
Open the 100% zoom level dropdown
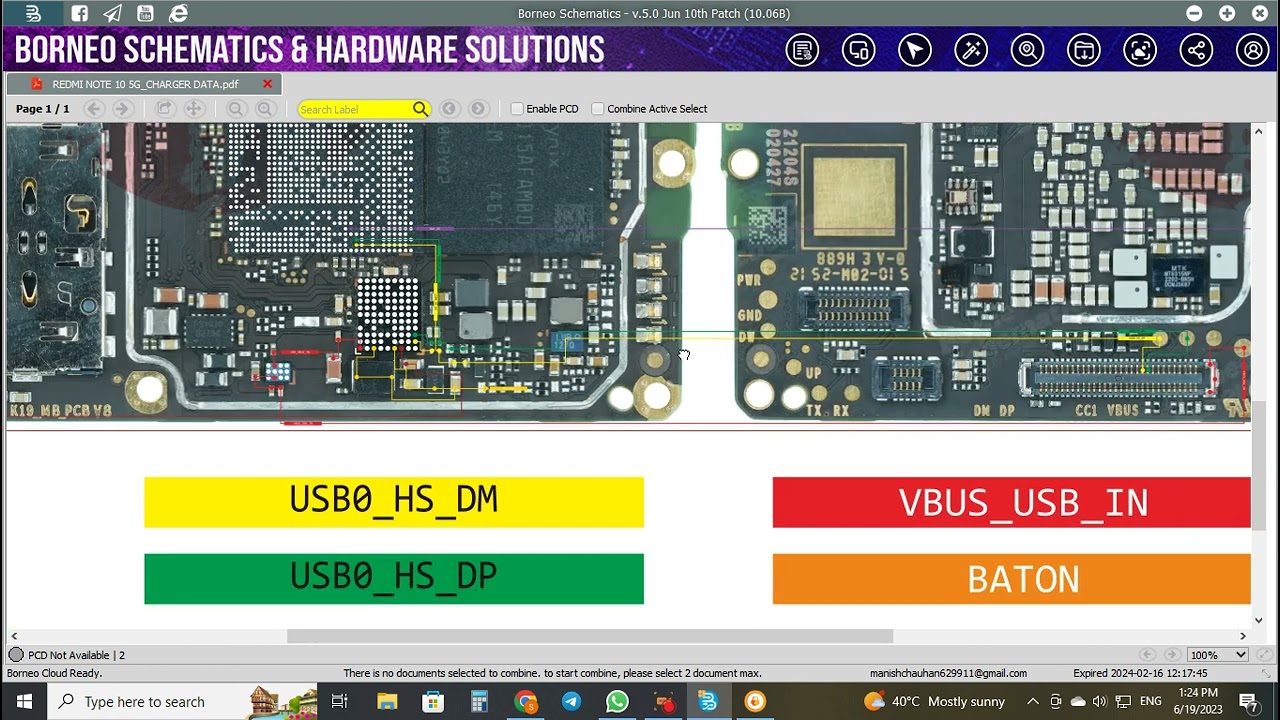(1217, 655)
